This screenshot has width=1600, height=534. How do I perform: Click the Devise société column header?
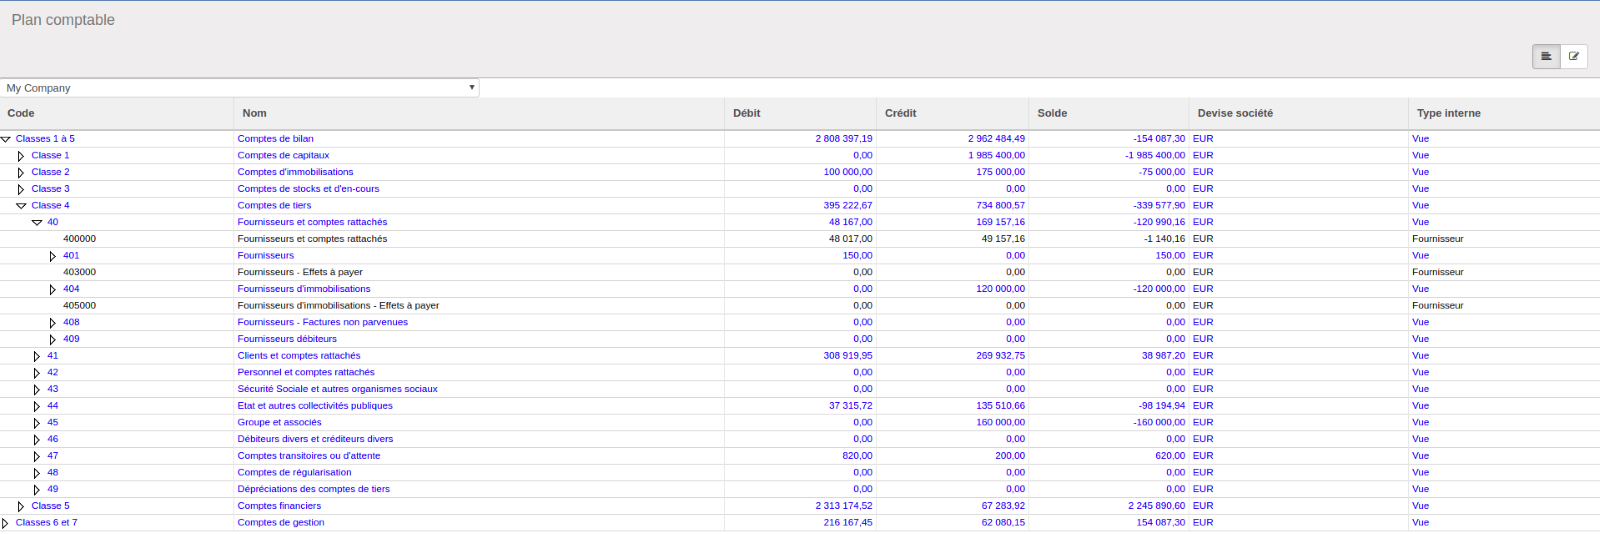(x=1299, y=113)
